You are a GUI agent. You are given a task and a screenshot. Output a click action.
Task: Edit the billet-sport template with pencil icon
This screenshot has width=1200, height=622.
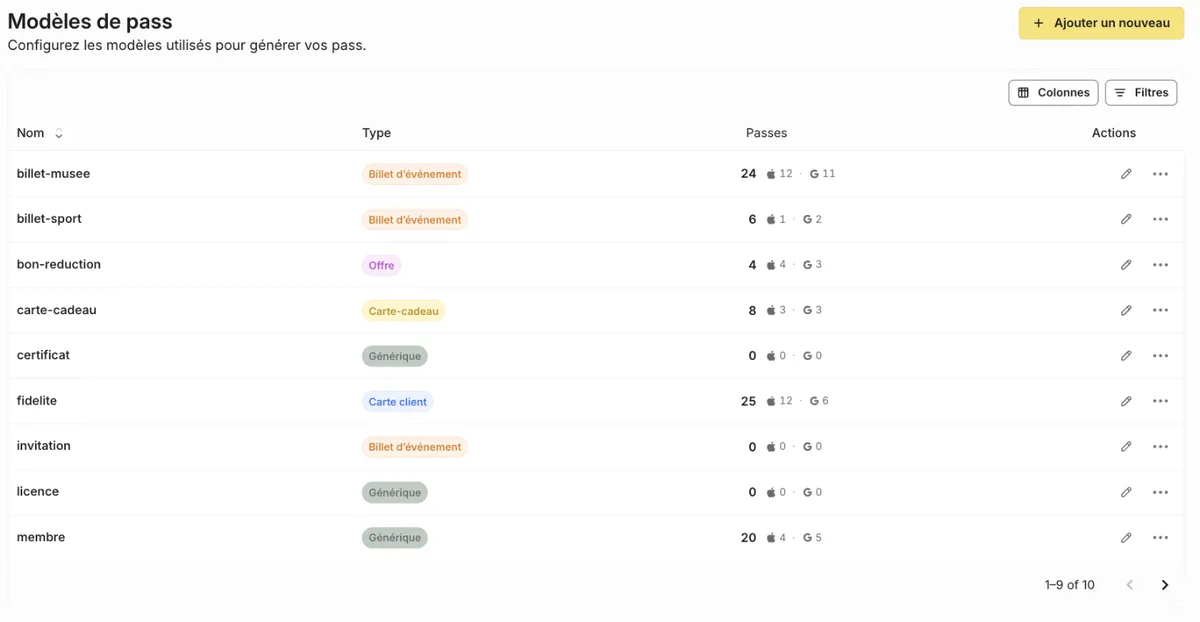[1126, 219]
